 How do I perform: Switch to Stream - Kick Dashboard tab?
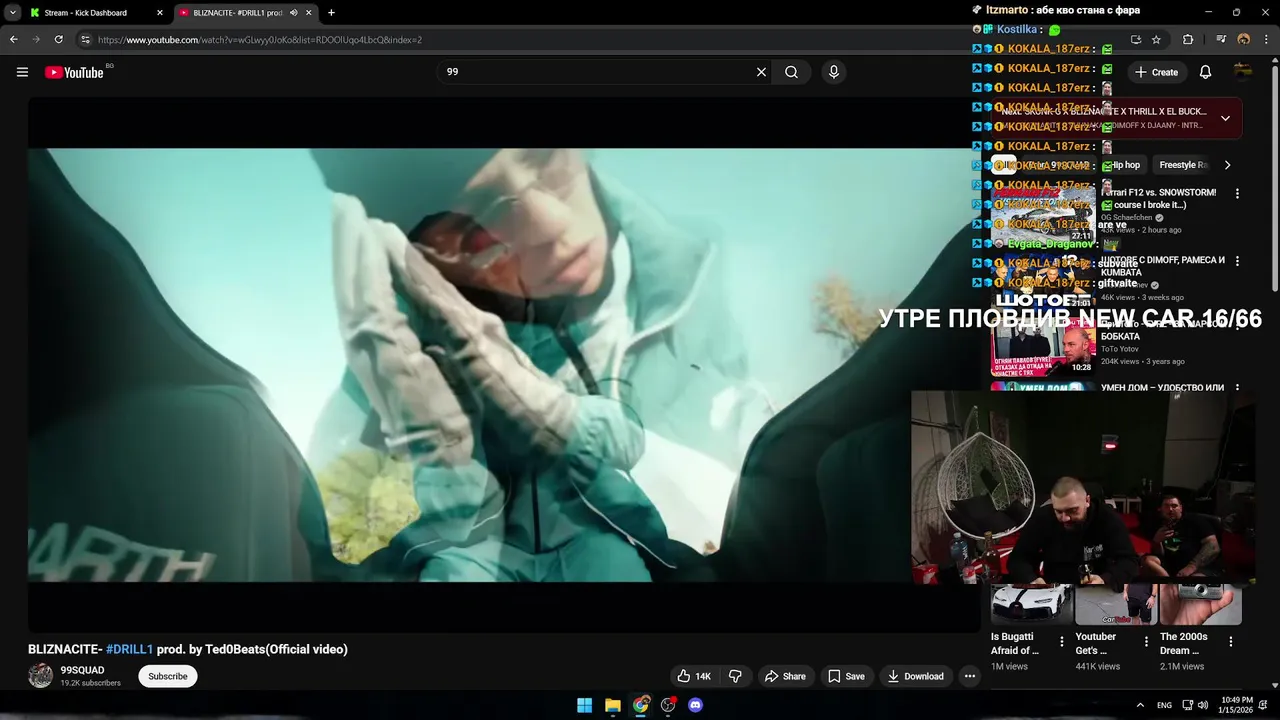[x=96, y=13]
